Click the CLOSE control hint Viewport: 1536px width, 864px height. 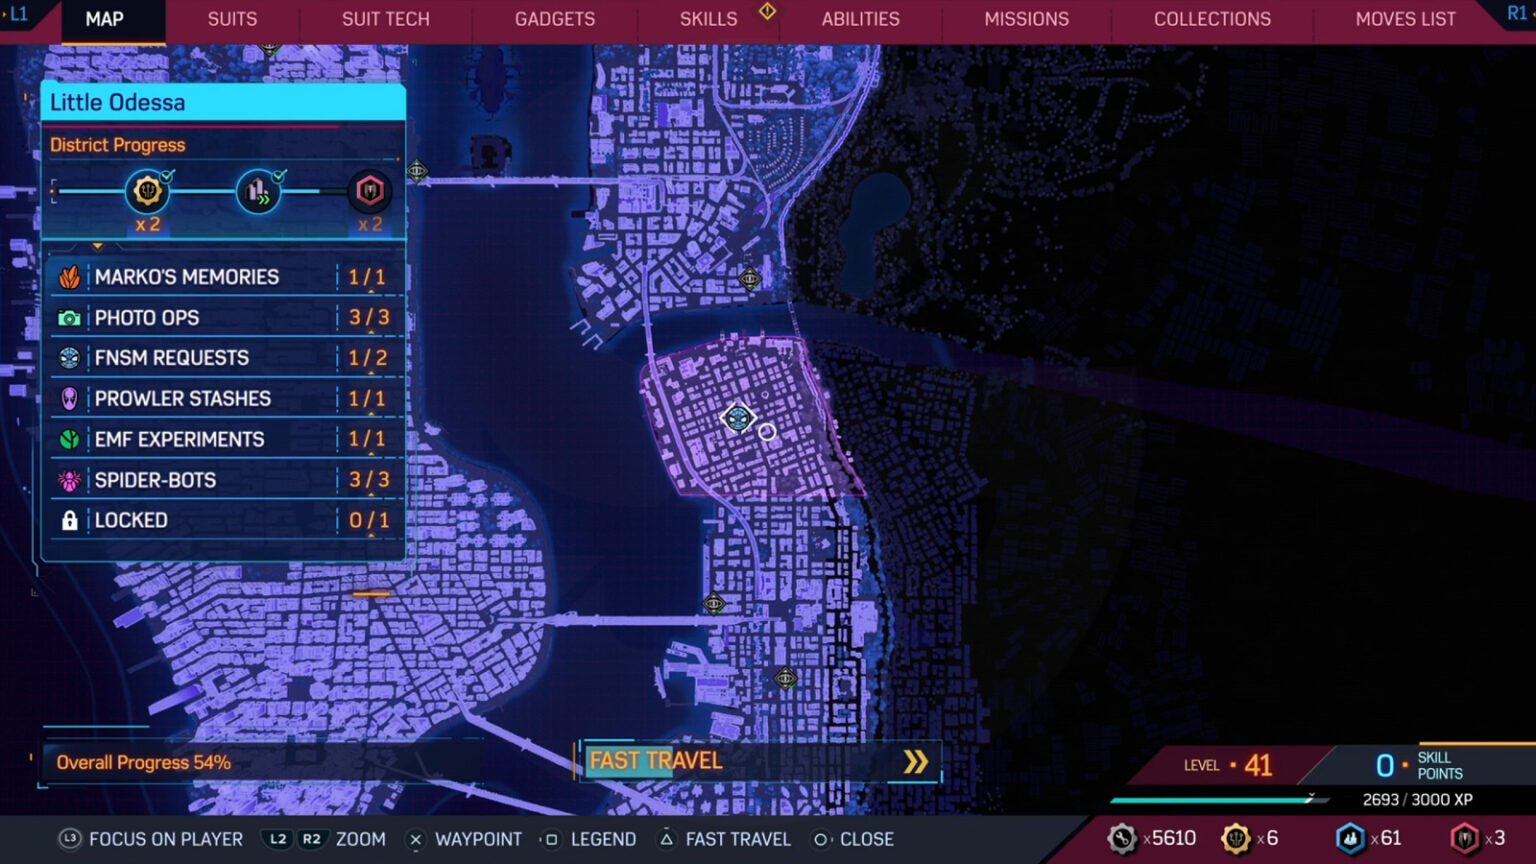[853, 839]
